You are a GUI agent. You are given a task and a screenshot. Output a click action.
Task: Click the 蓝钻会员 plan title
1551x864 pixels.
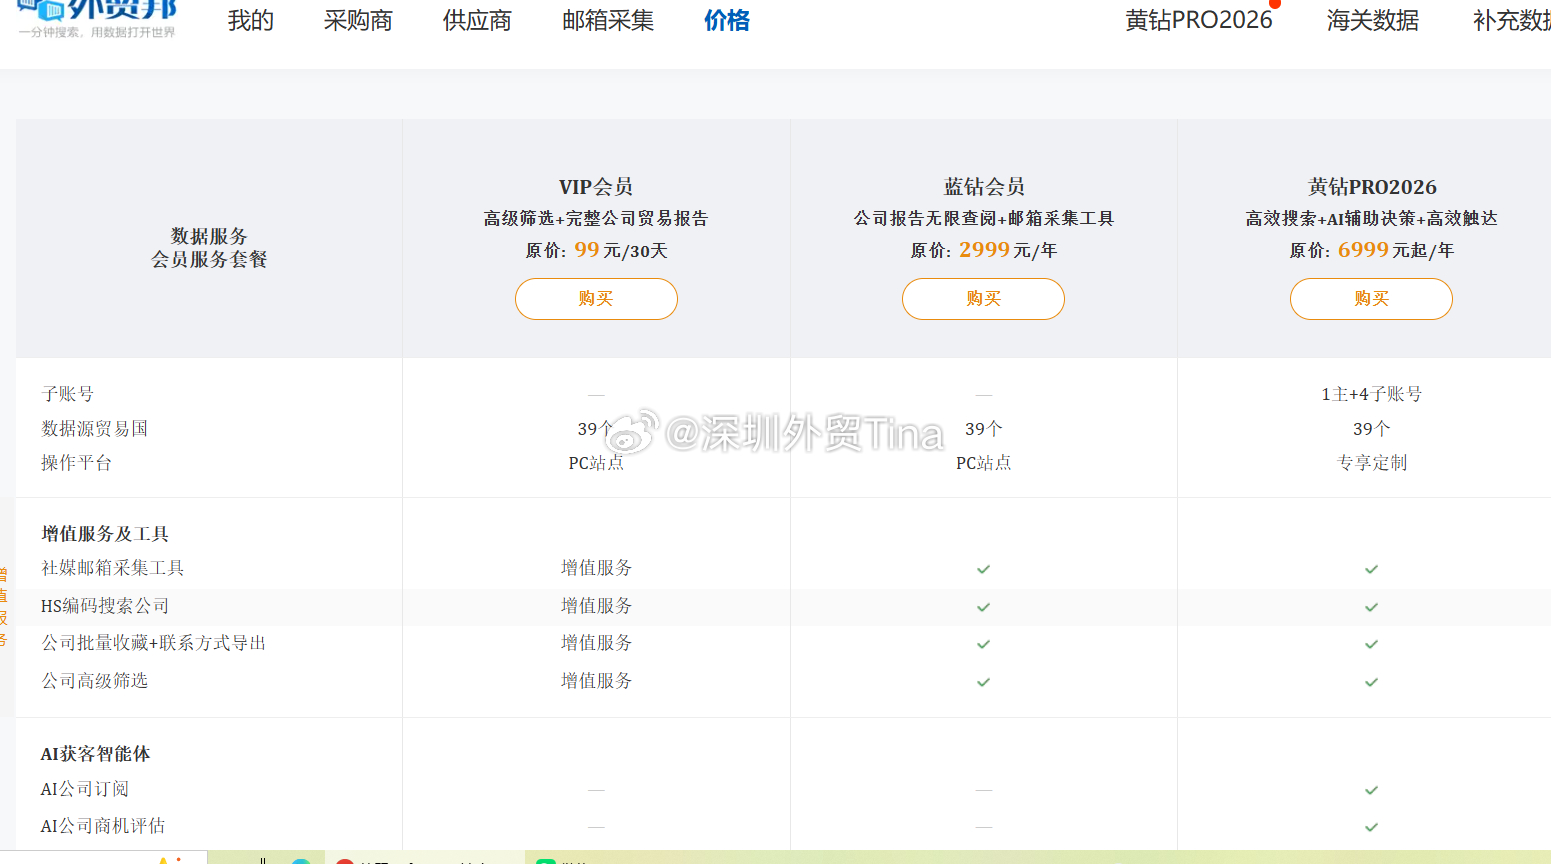tap(984, 187)
